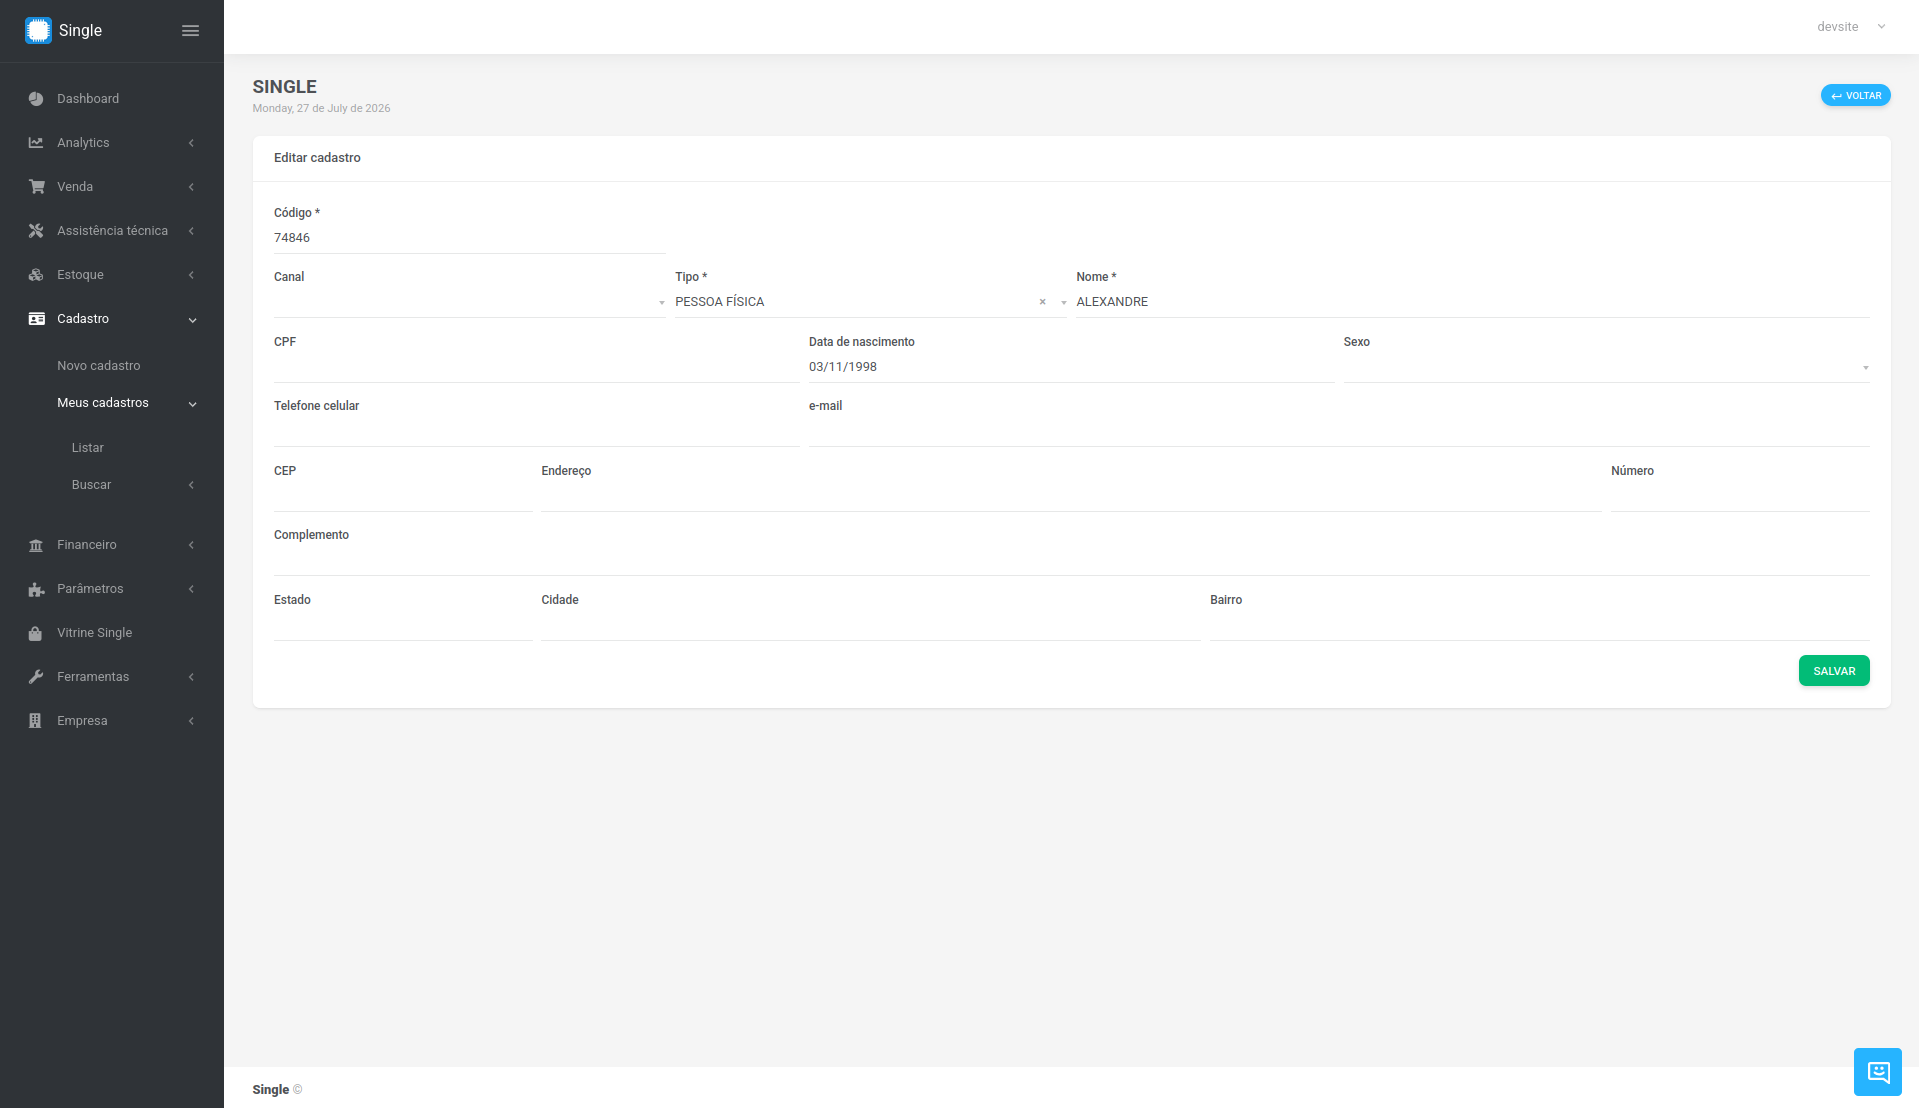Open the Sexo dropdown
1919x1108 pixels.
click(x=1606, y=367)
